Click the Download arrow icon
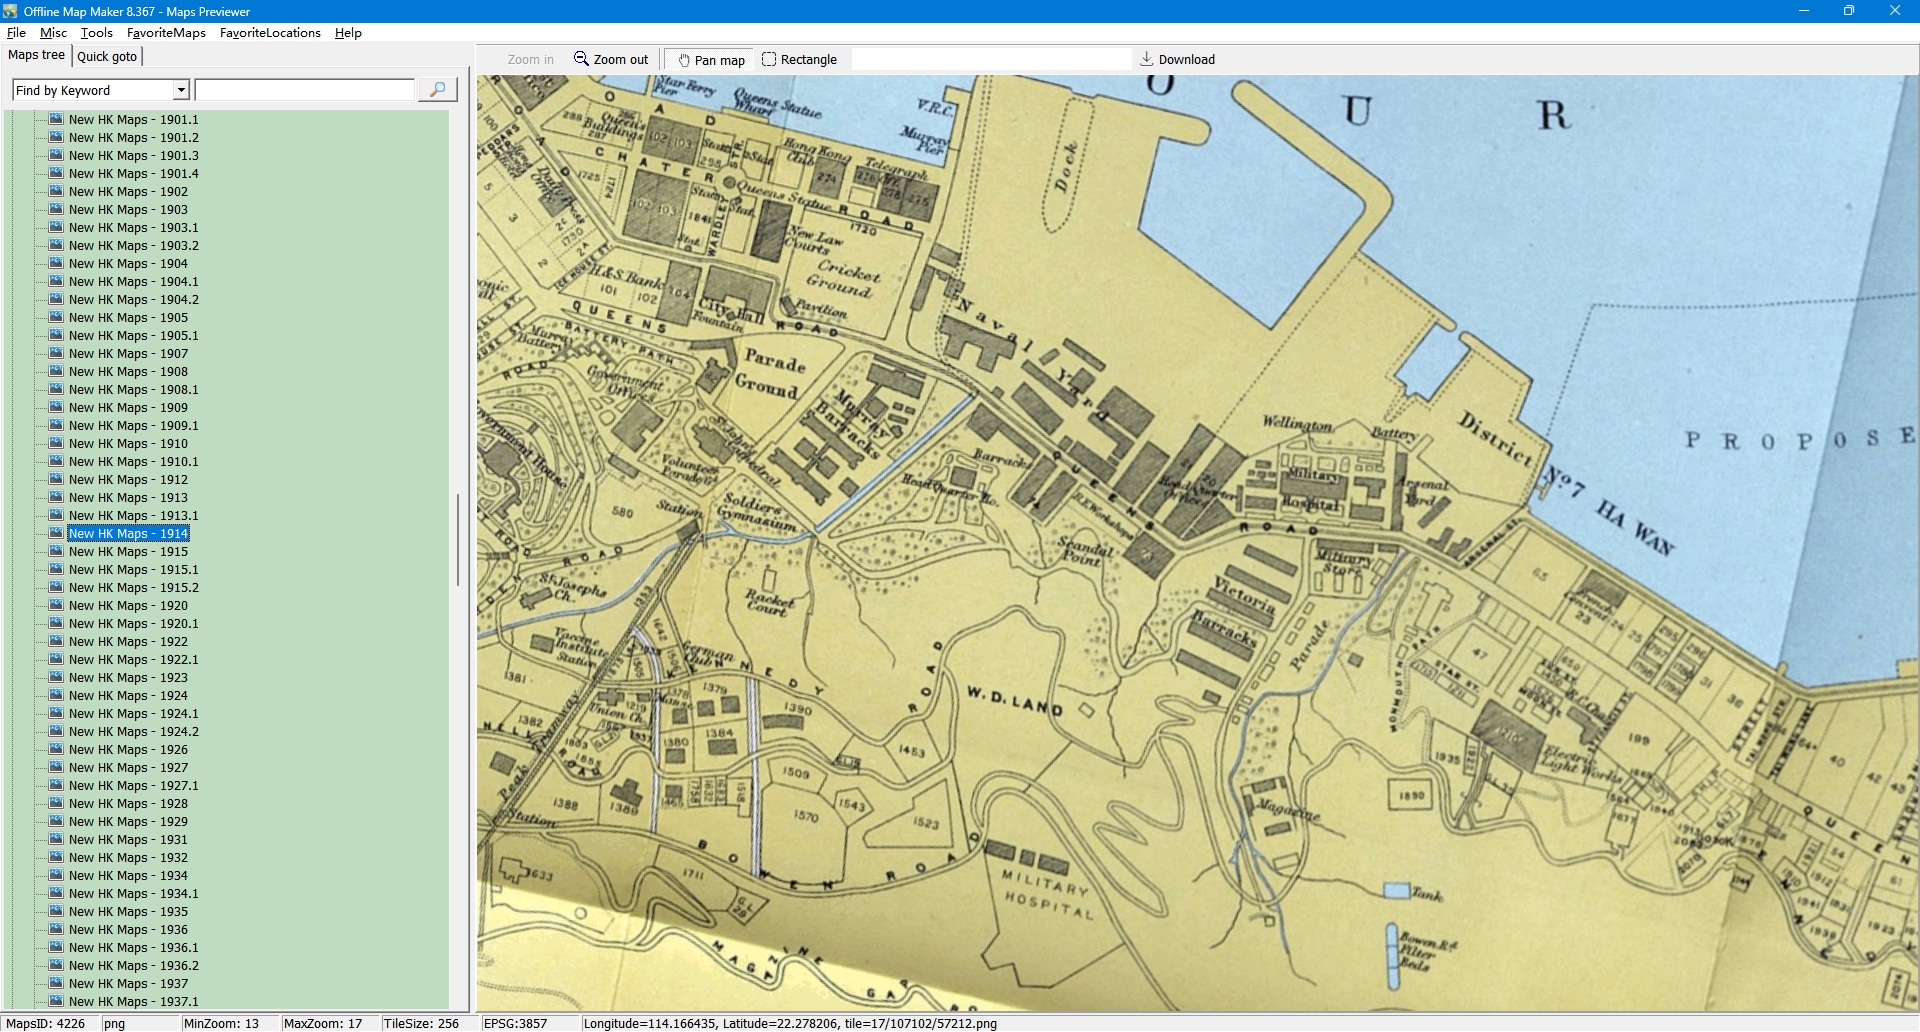Screen dimensions: 1920x1032 (1147, 59)
